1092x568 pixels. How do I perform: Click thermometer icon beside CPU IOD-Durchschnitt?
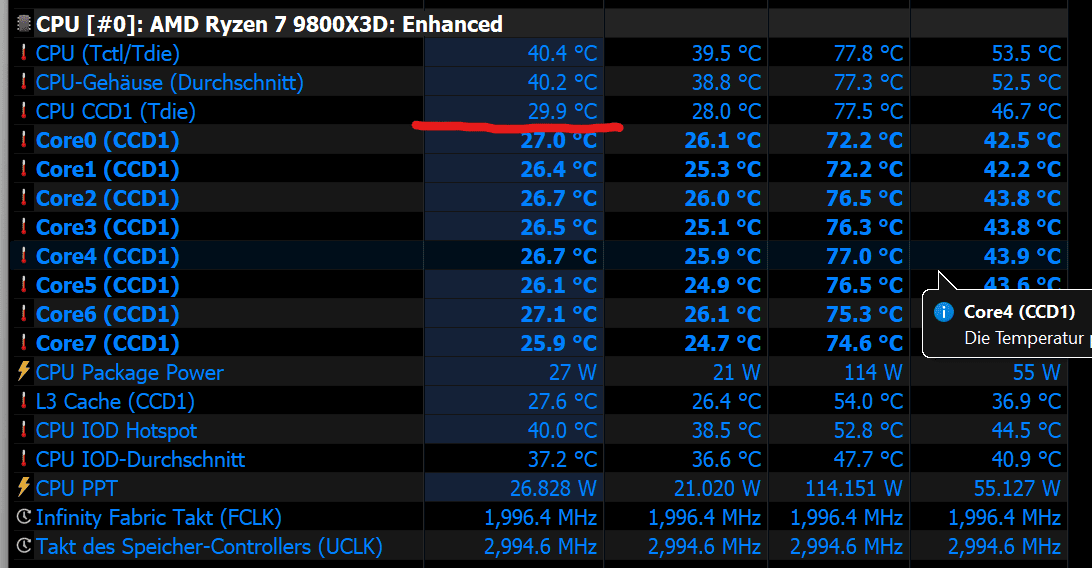click(24, 459)
